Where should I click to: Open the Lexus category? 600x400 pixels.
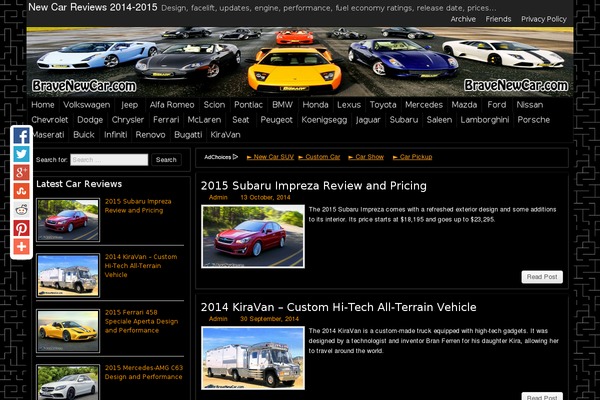point(349,105)
